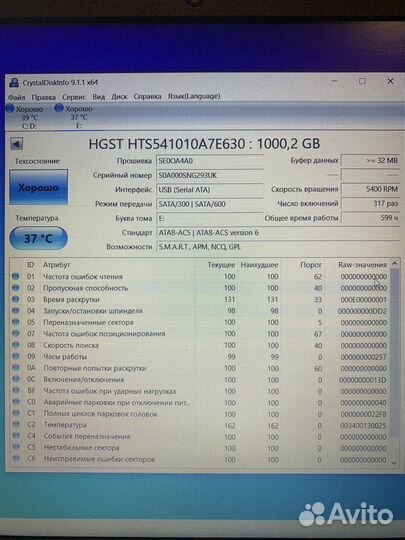Click status dot for Нестабильные сектора row
405x540 pixels.
[x=16, y=447]
